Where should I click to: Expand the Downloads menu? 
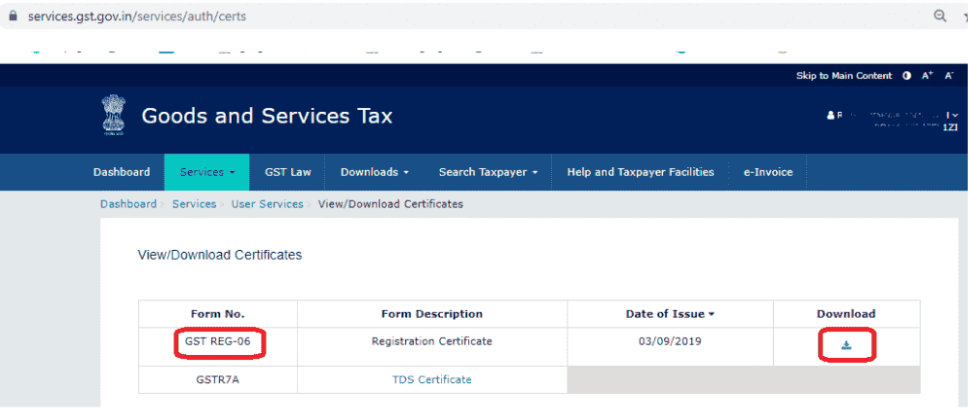point(374,172)
